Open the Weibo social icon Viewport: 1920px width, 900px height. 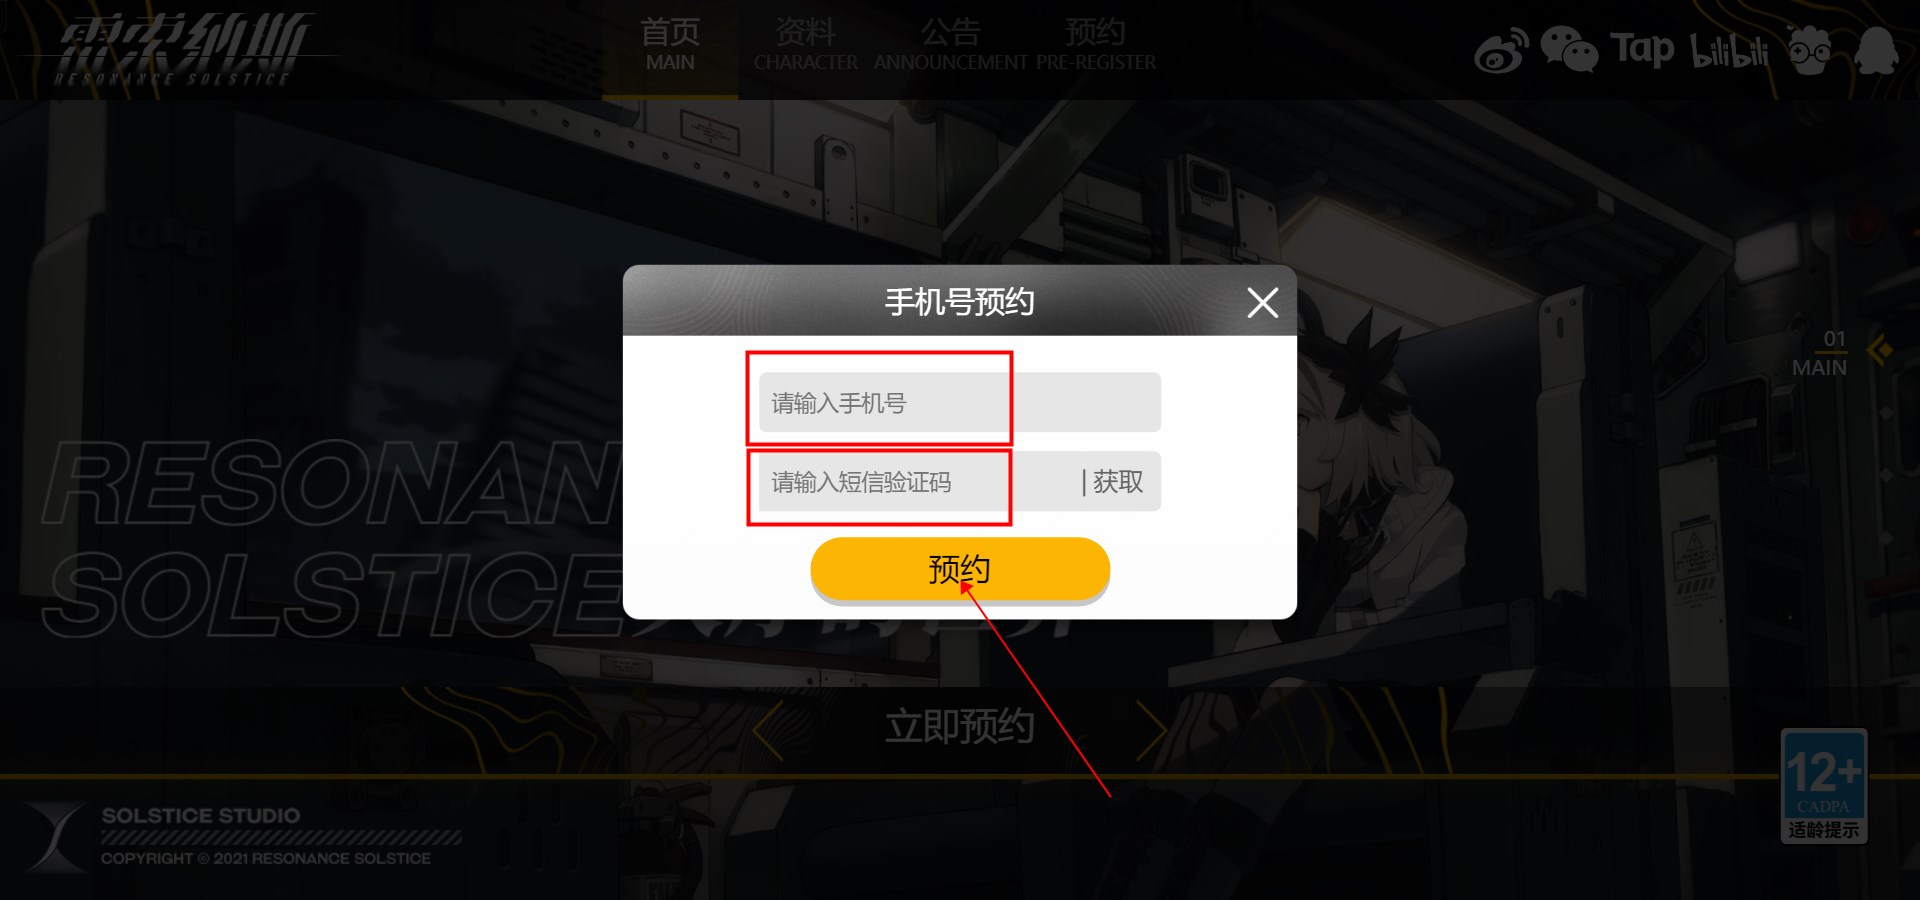tap(1501, 51)
